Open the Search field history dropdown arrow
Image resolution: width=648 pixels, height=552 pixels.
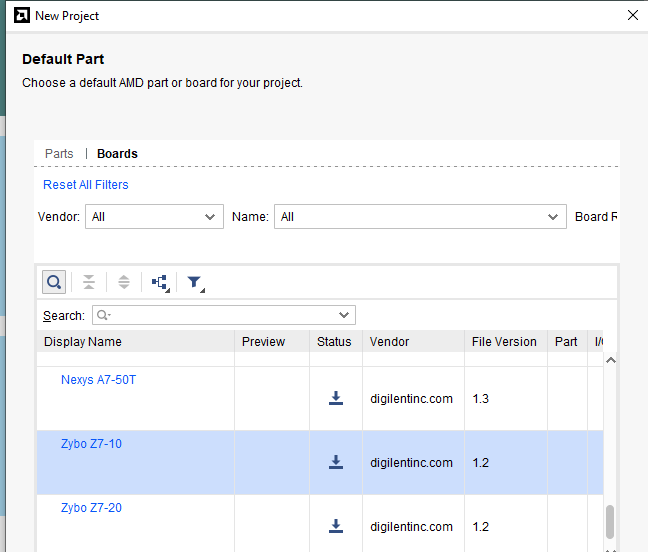point(345,316)
